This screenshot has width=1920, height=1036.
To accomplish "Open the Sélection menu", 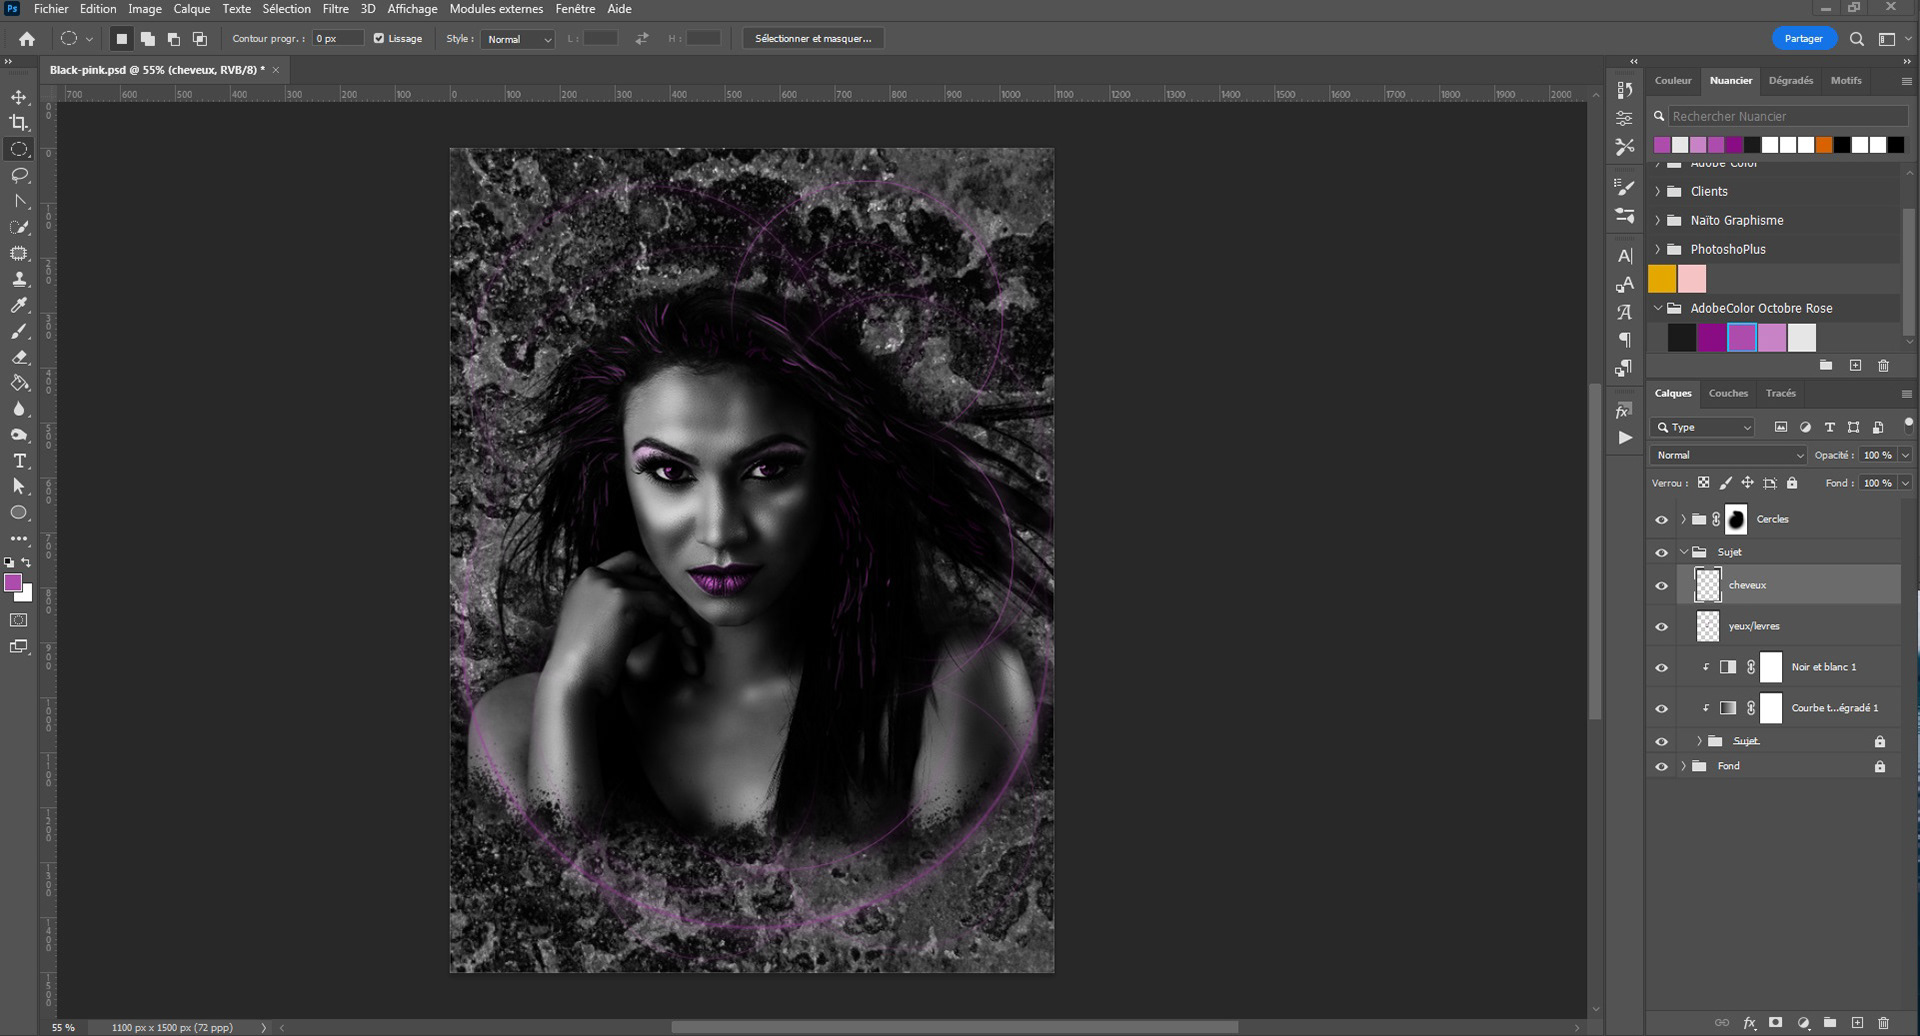I will pyautogui.click(x=286, y=9).
